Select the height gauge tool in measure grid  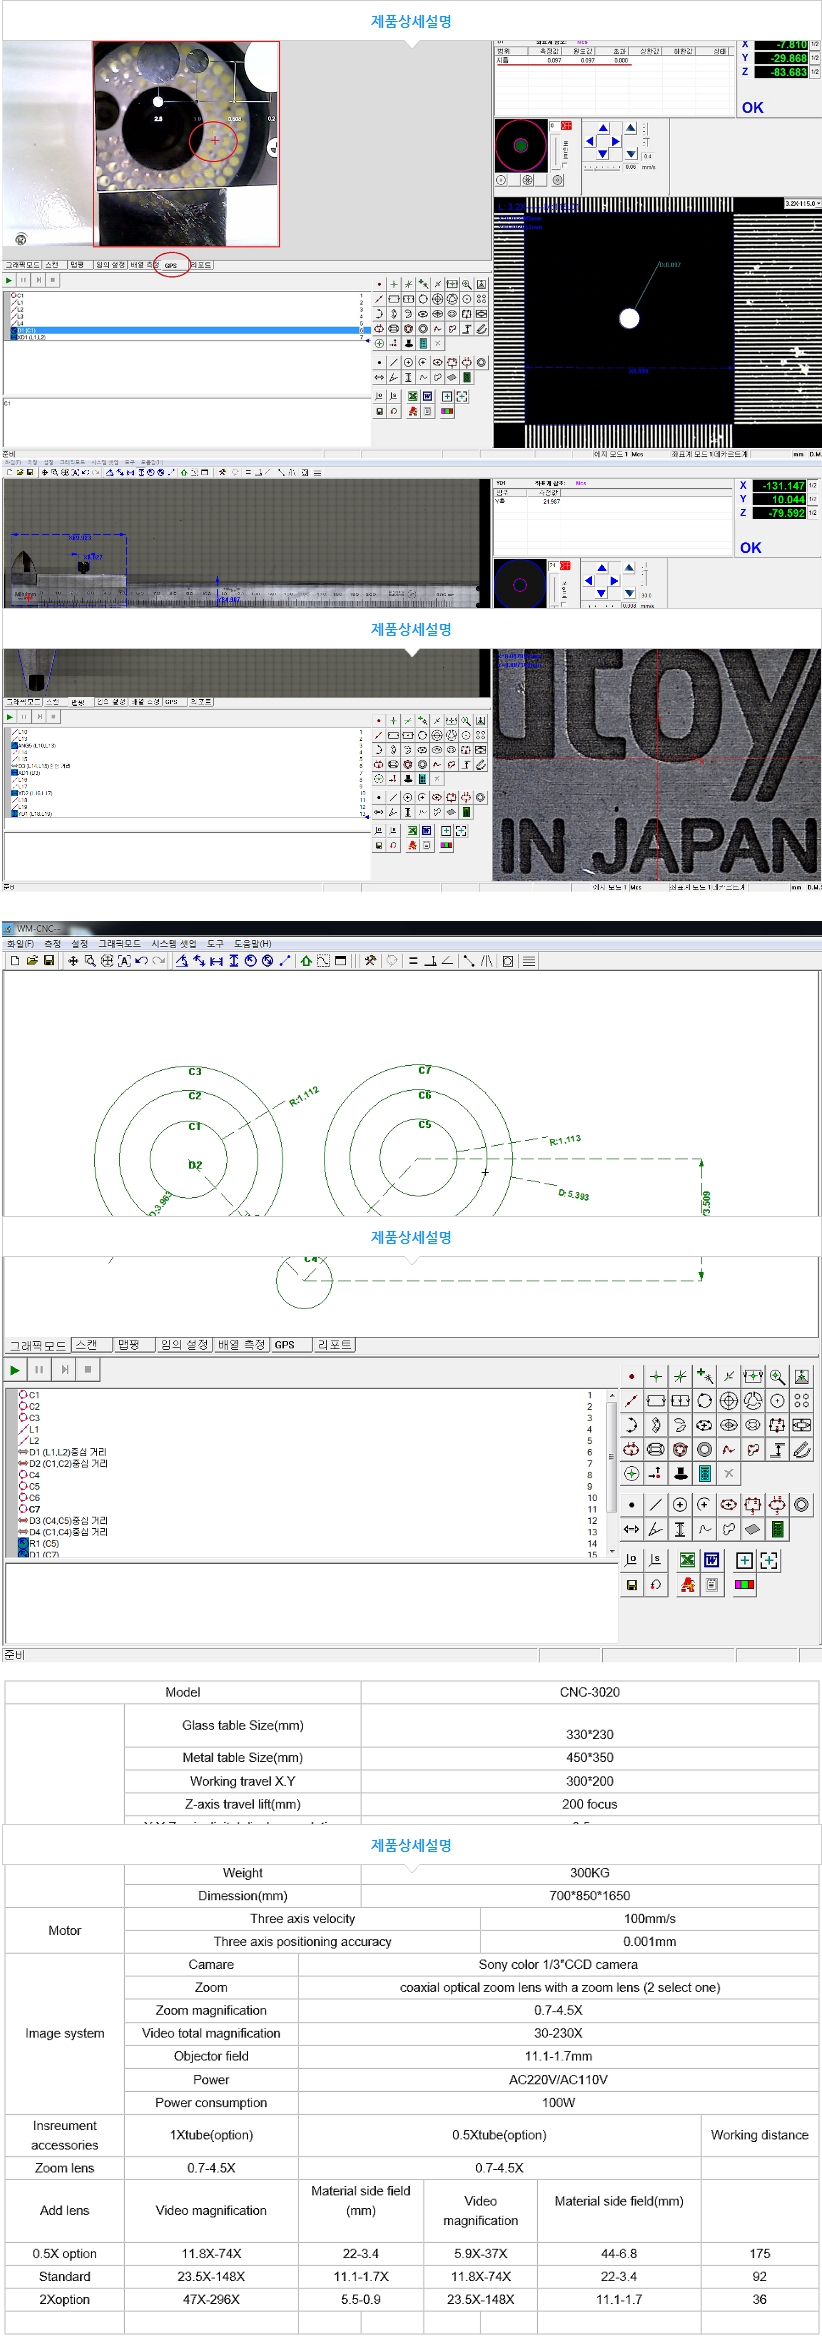[777, 1449]
